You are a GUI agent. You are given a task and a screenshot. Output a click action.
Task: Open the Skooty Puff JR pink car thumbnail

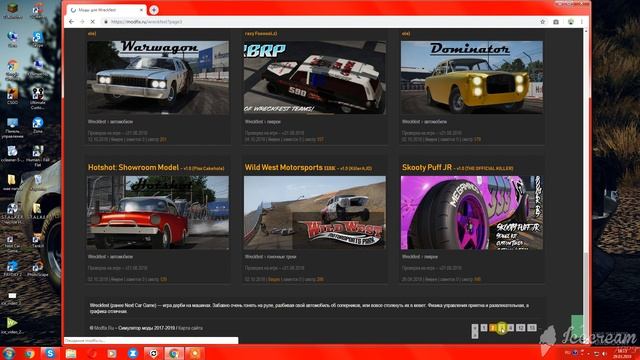472,213
